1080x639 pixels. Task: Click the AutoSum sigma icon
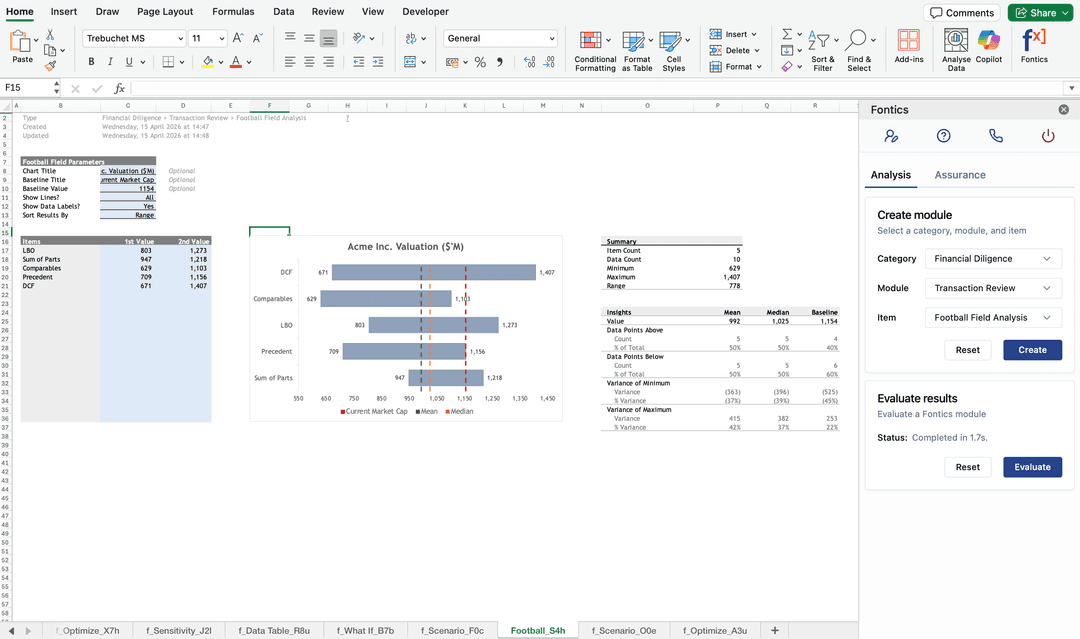point(787,34)
